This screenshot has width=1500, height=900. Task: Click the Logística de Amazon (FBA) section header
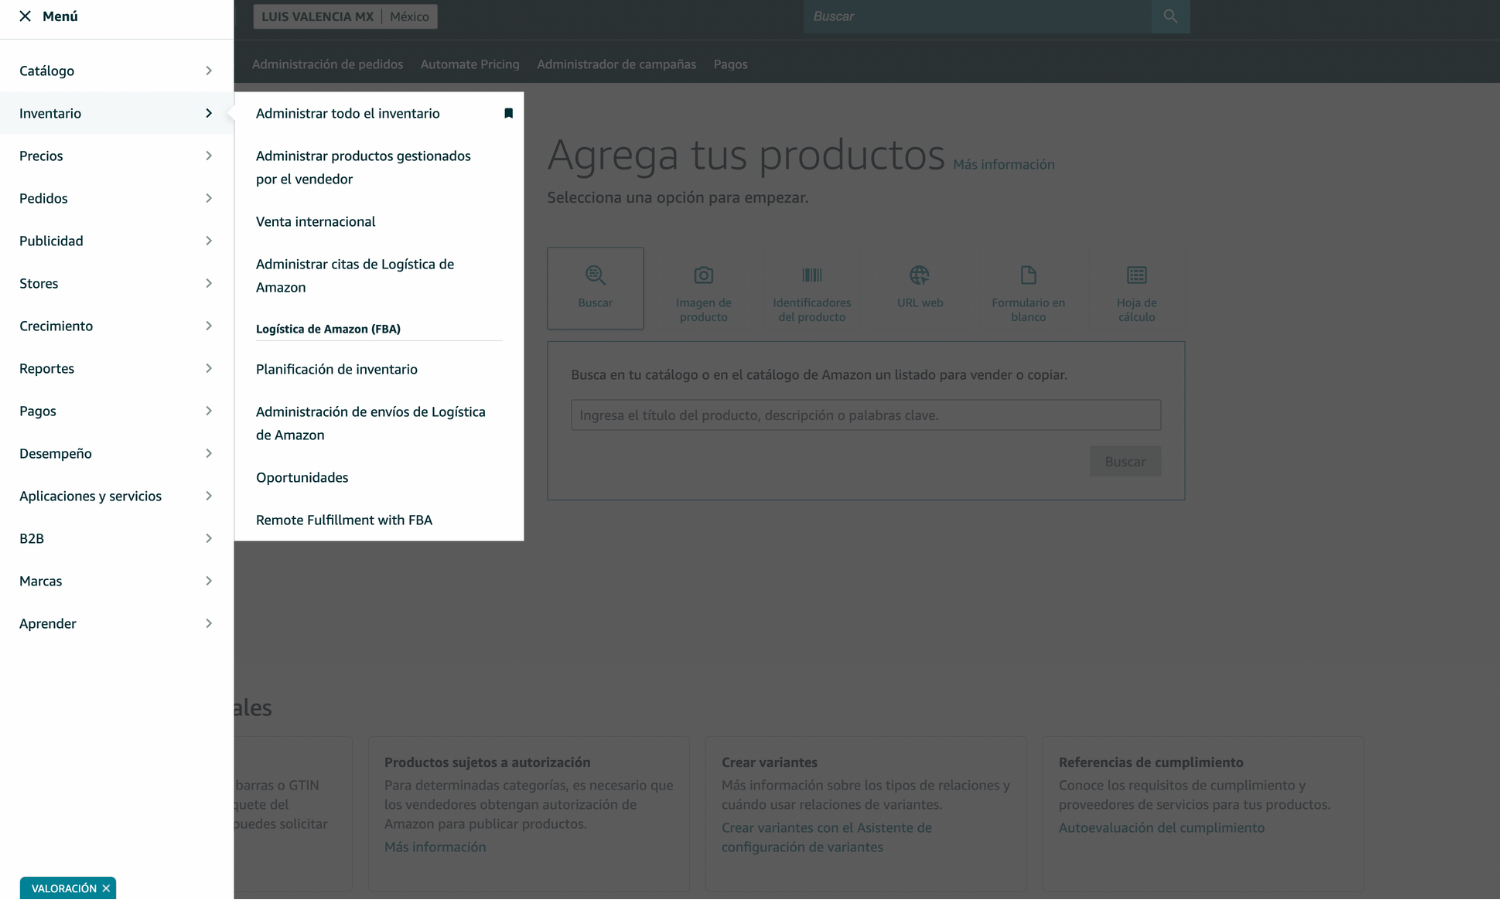[328, 329]
